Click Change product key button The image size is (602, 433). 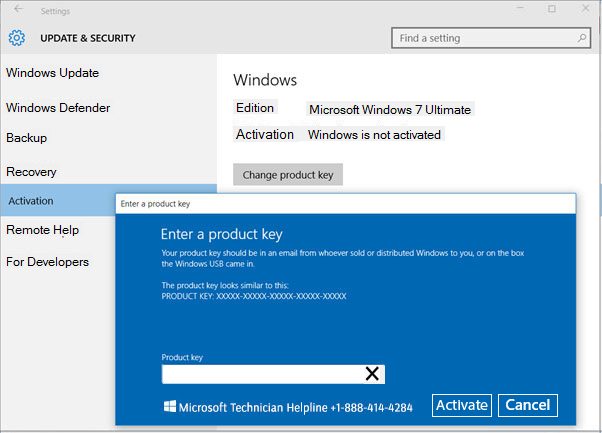click(288, 175)
